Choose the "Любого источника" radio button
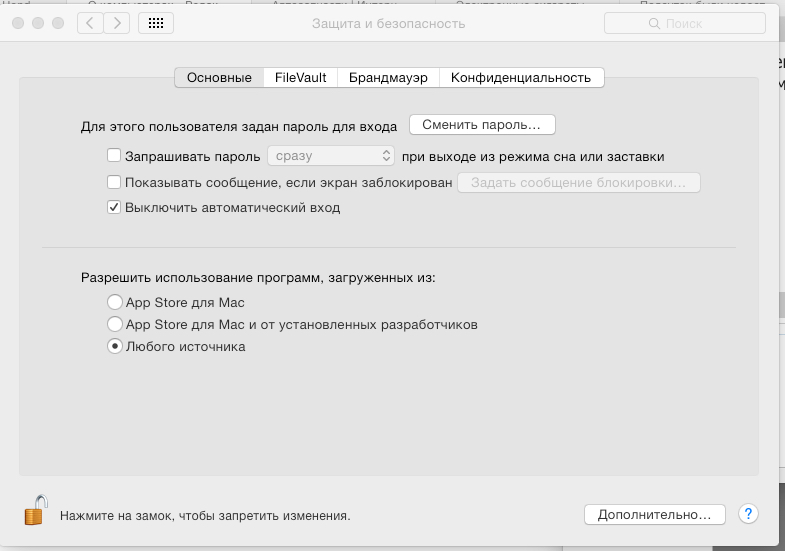Image resolution: width=785 pixels, height=551 pixels. coord(115,347)
